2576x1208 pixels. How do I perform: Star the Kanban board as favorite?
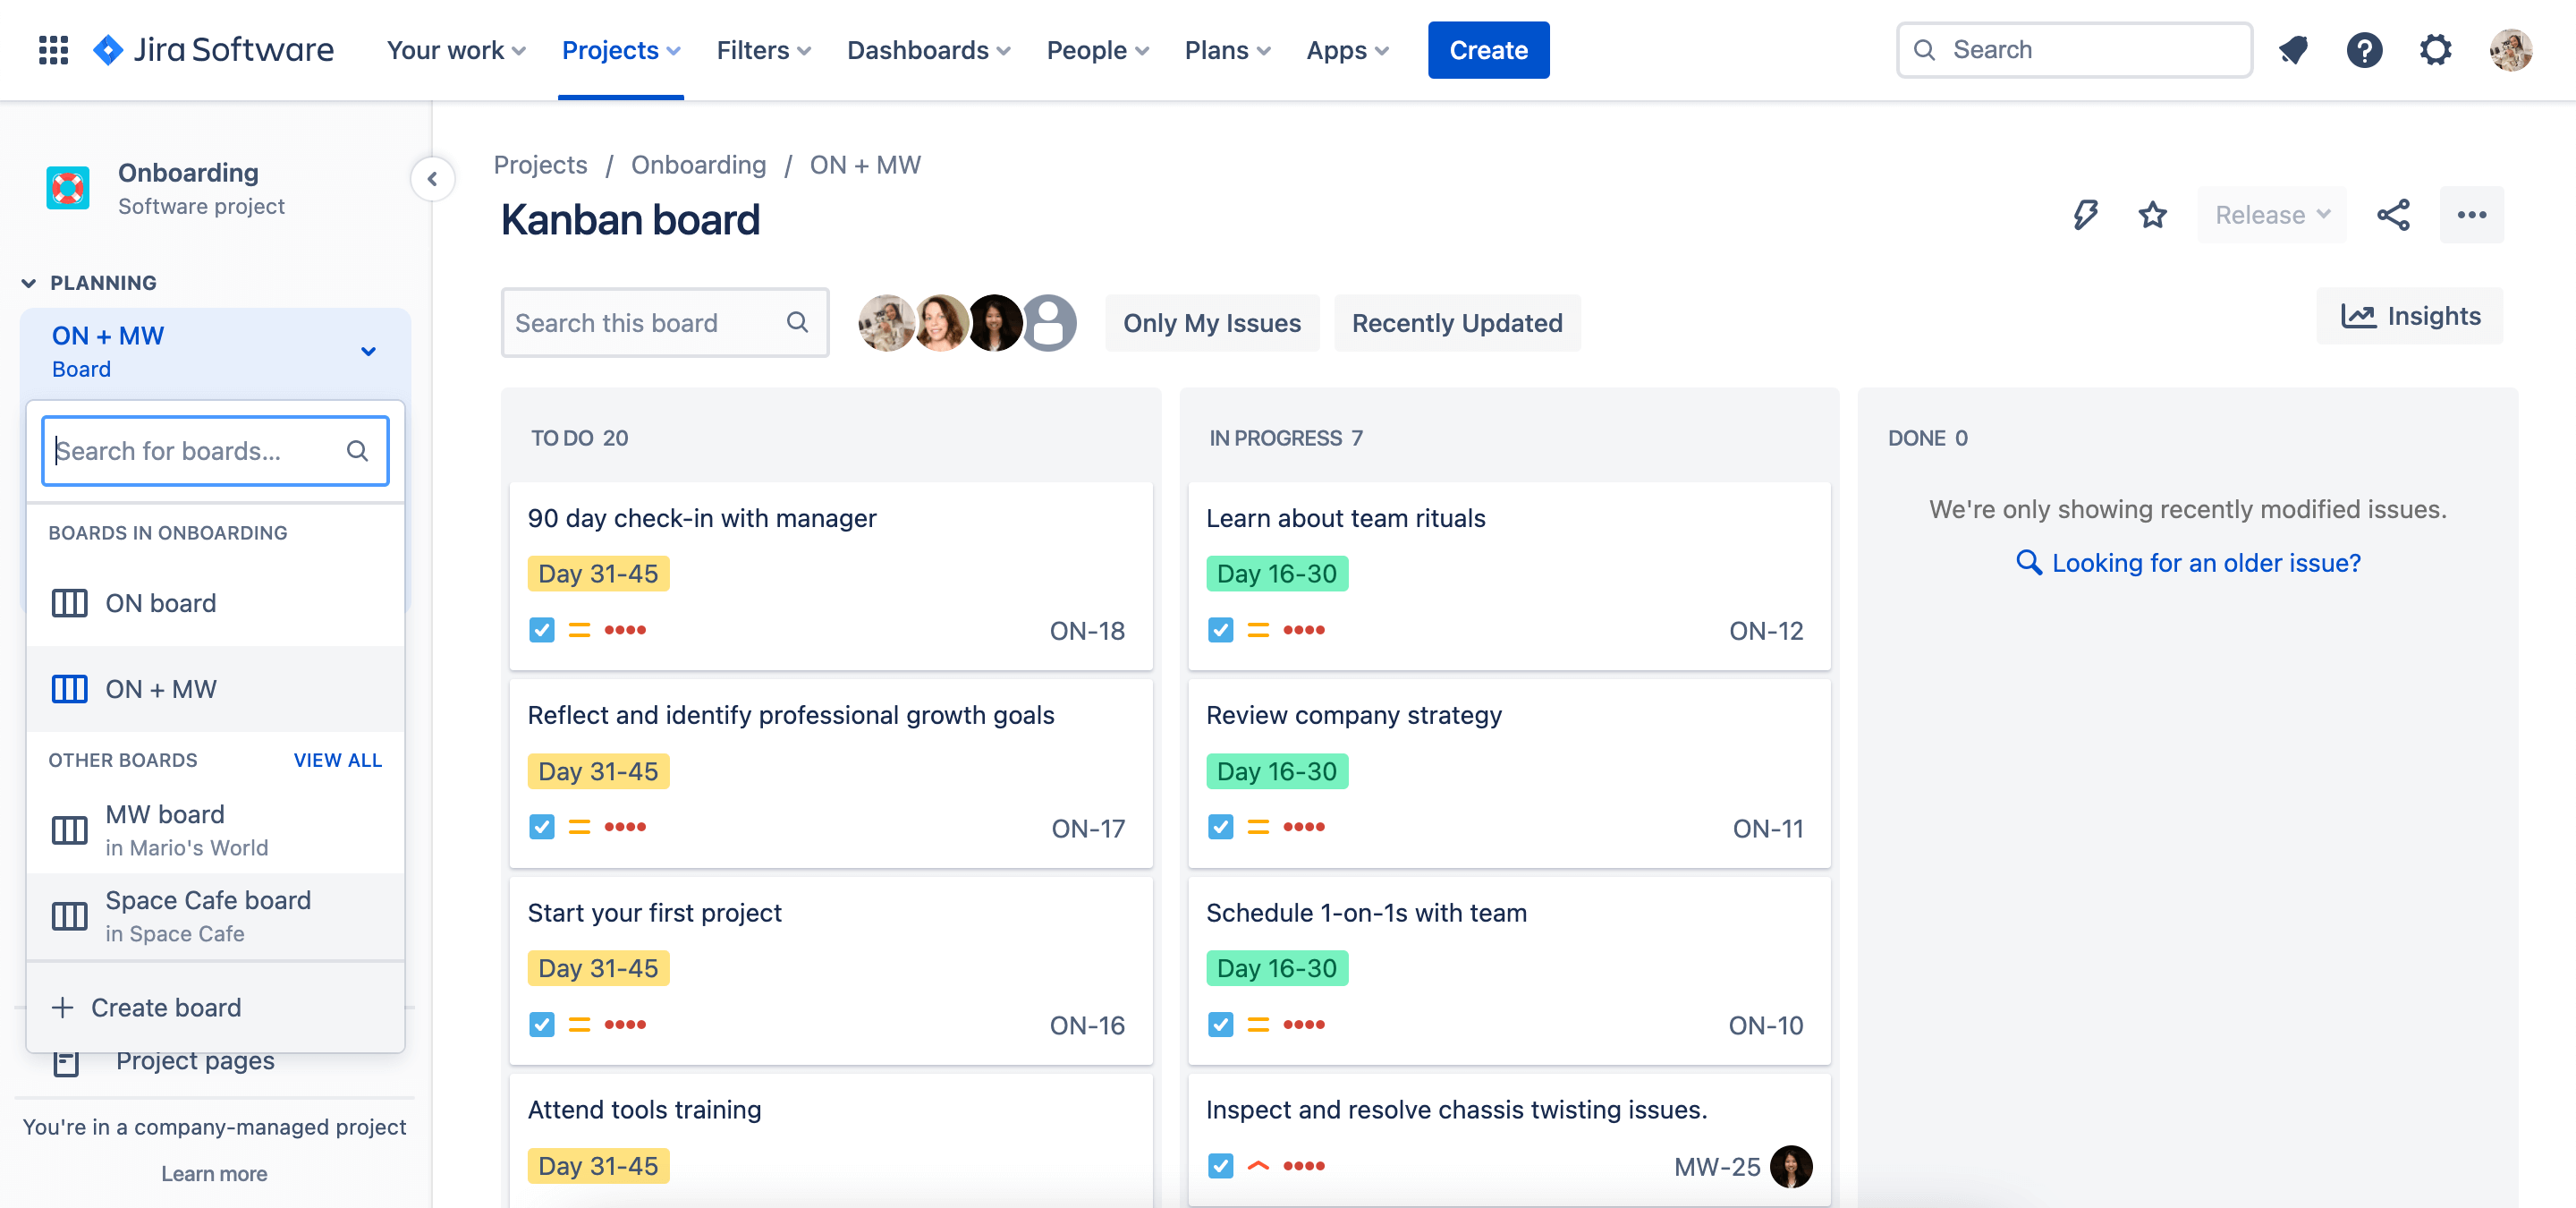[2152, 214]
